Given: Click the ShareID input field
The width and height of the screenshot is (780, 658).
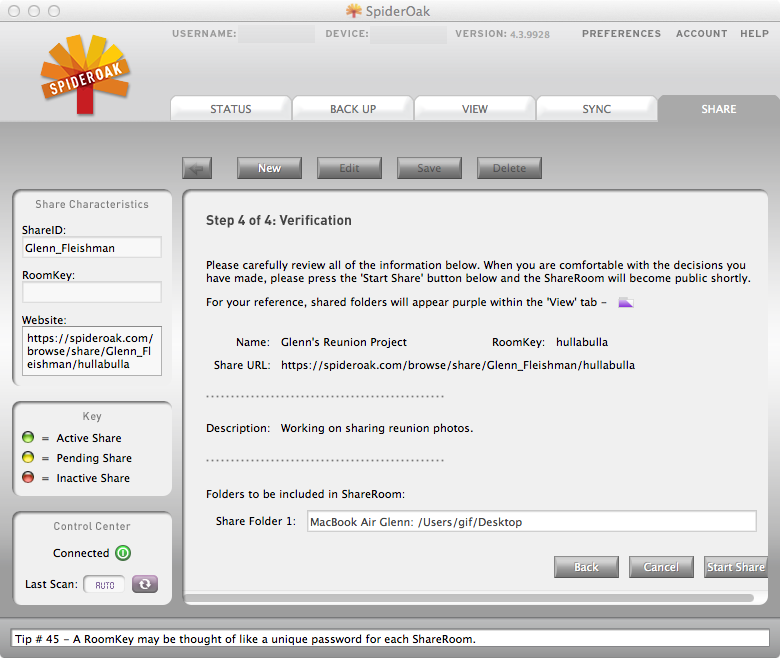Looking at the screenshot, I should click(91, 247).
